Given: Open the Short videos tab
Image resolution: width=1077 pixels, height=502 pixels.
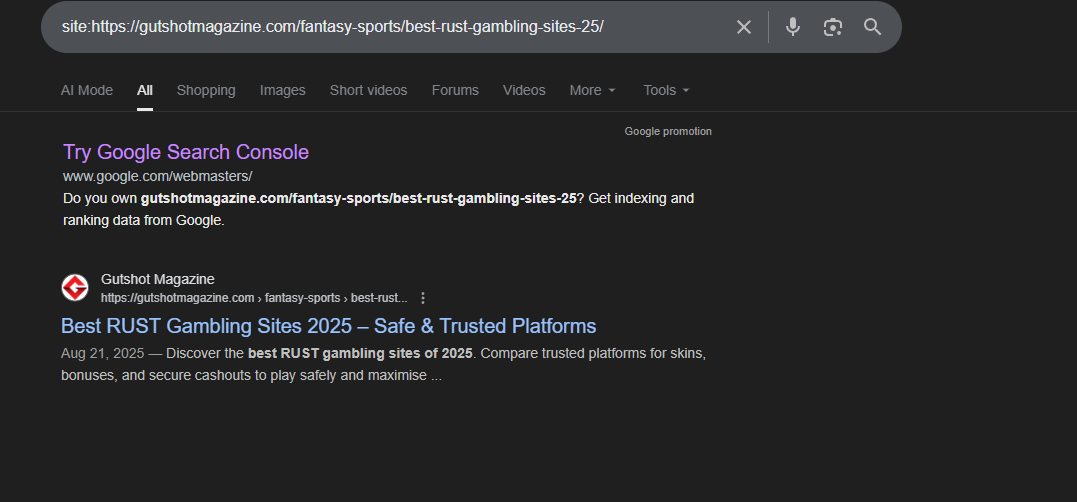Looking at the screenshot, I should [x=368, y=91].
